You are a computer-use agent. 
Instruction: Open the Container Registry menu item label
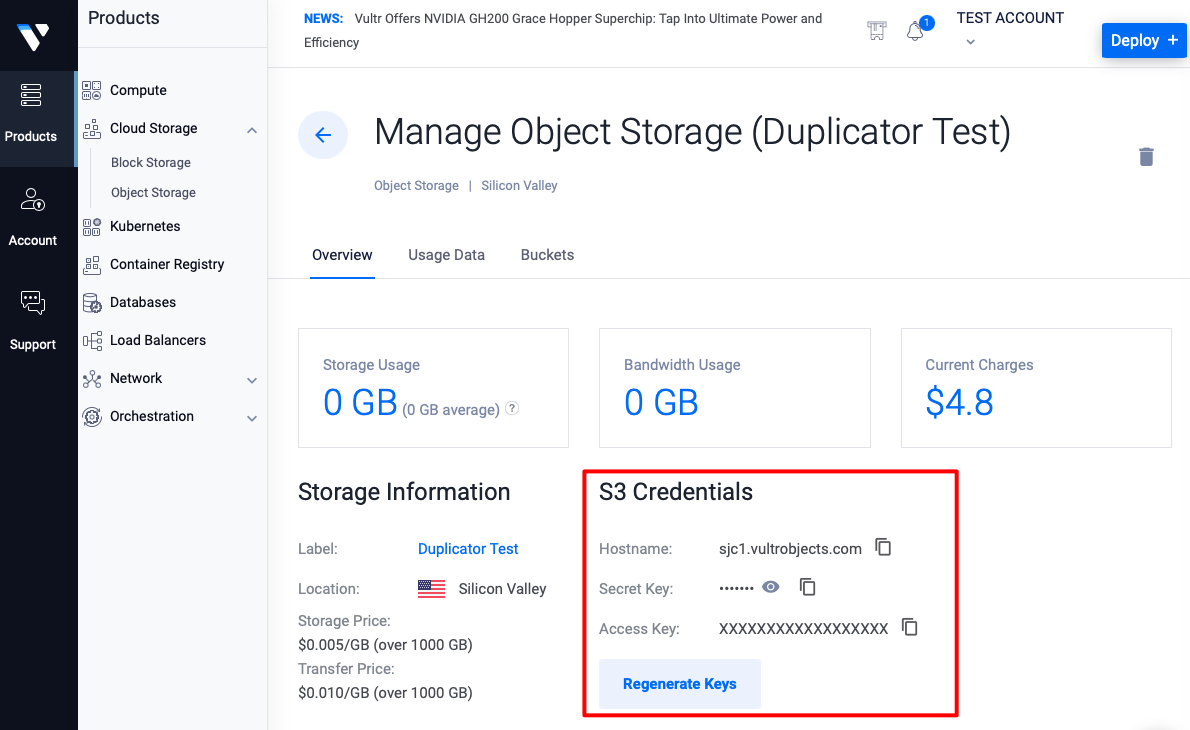click(x=167, y=264)
